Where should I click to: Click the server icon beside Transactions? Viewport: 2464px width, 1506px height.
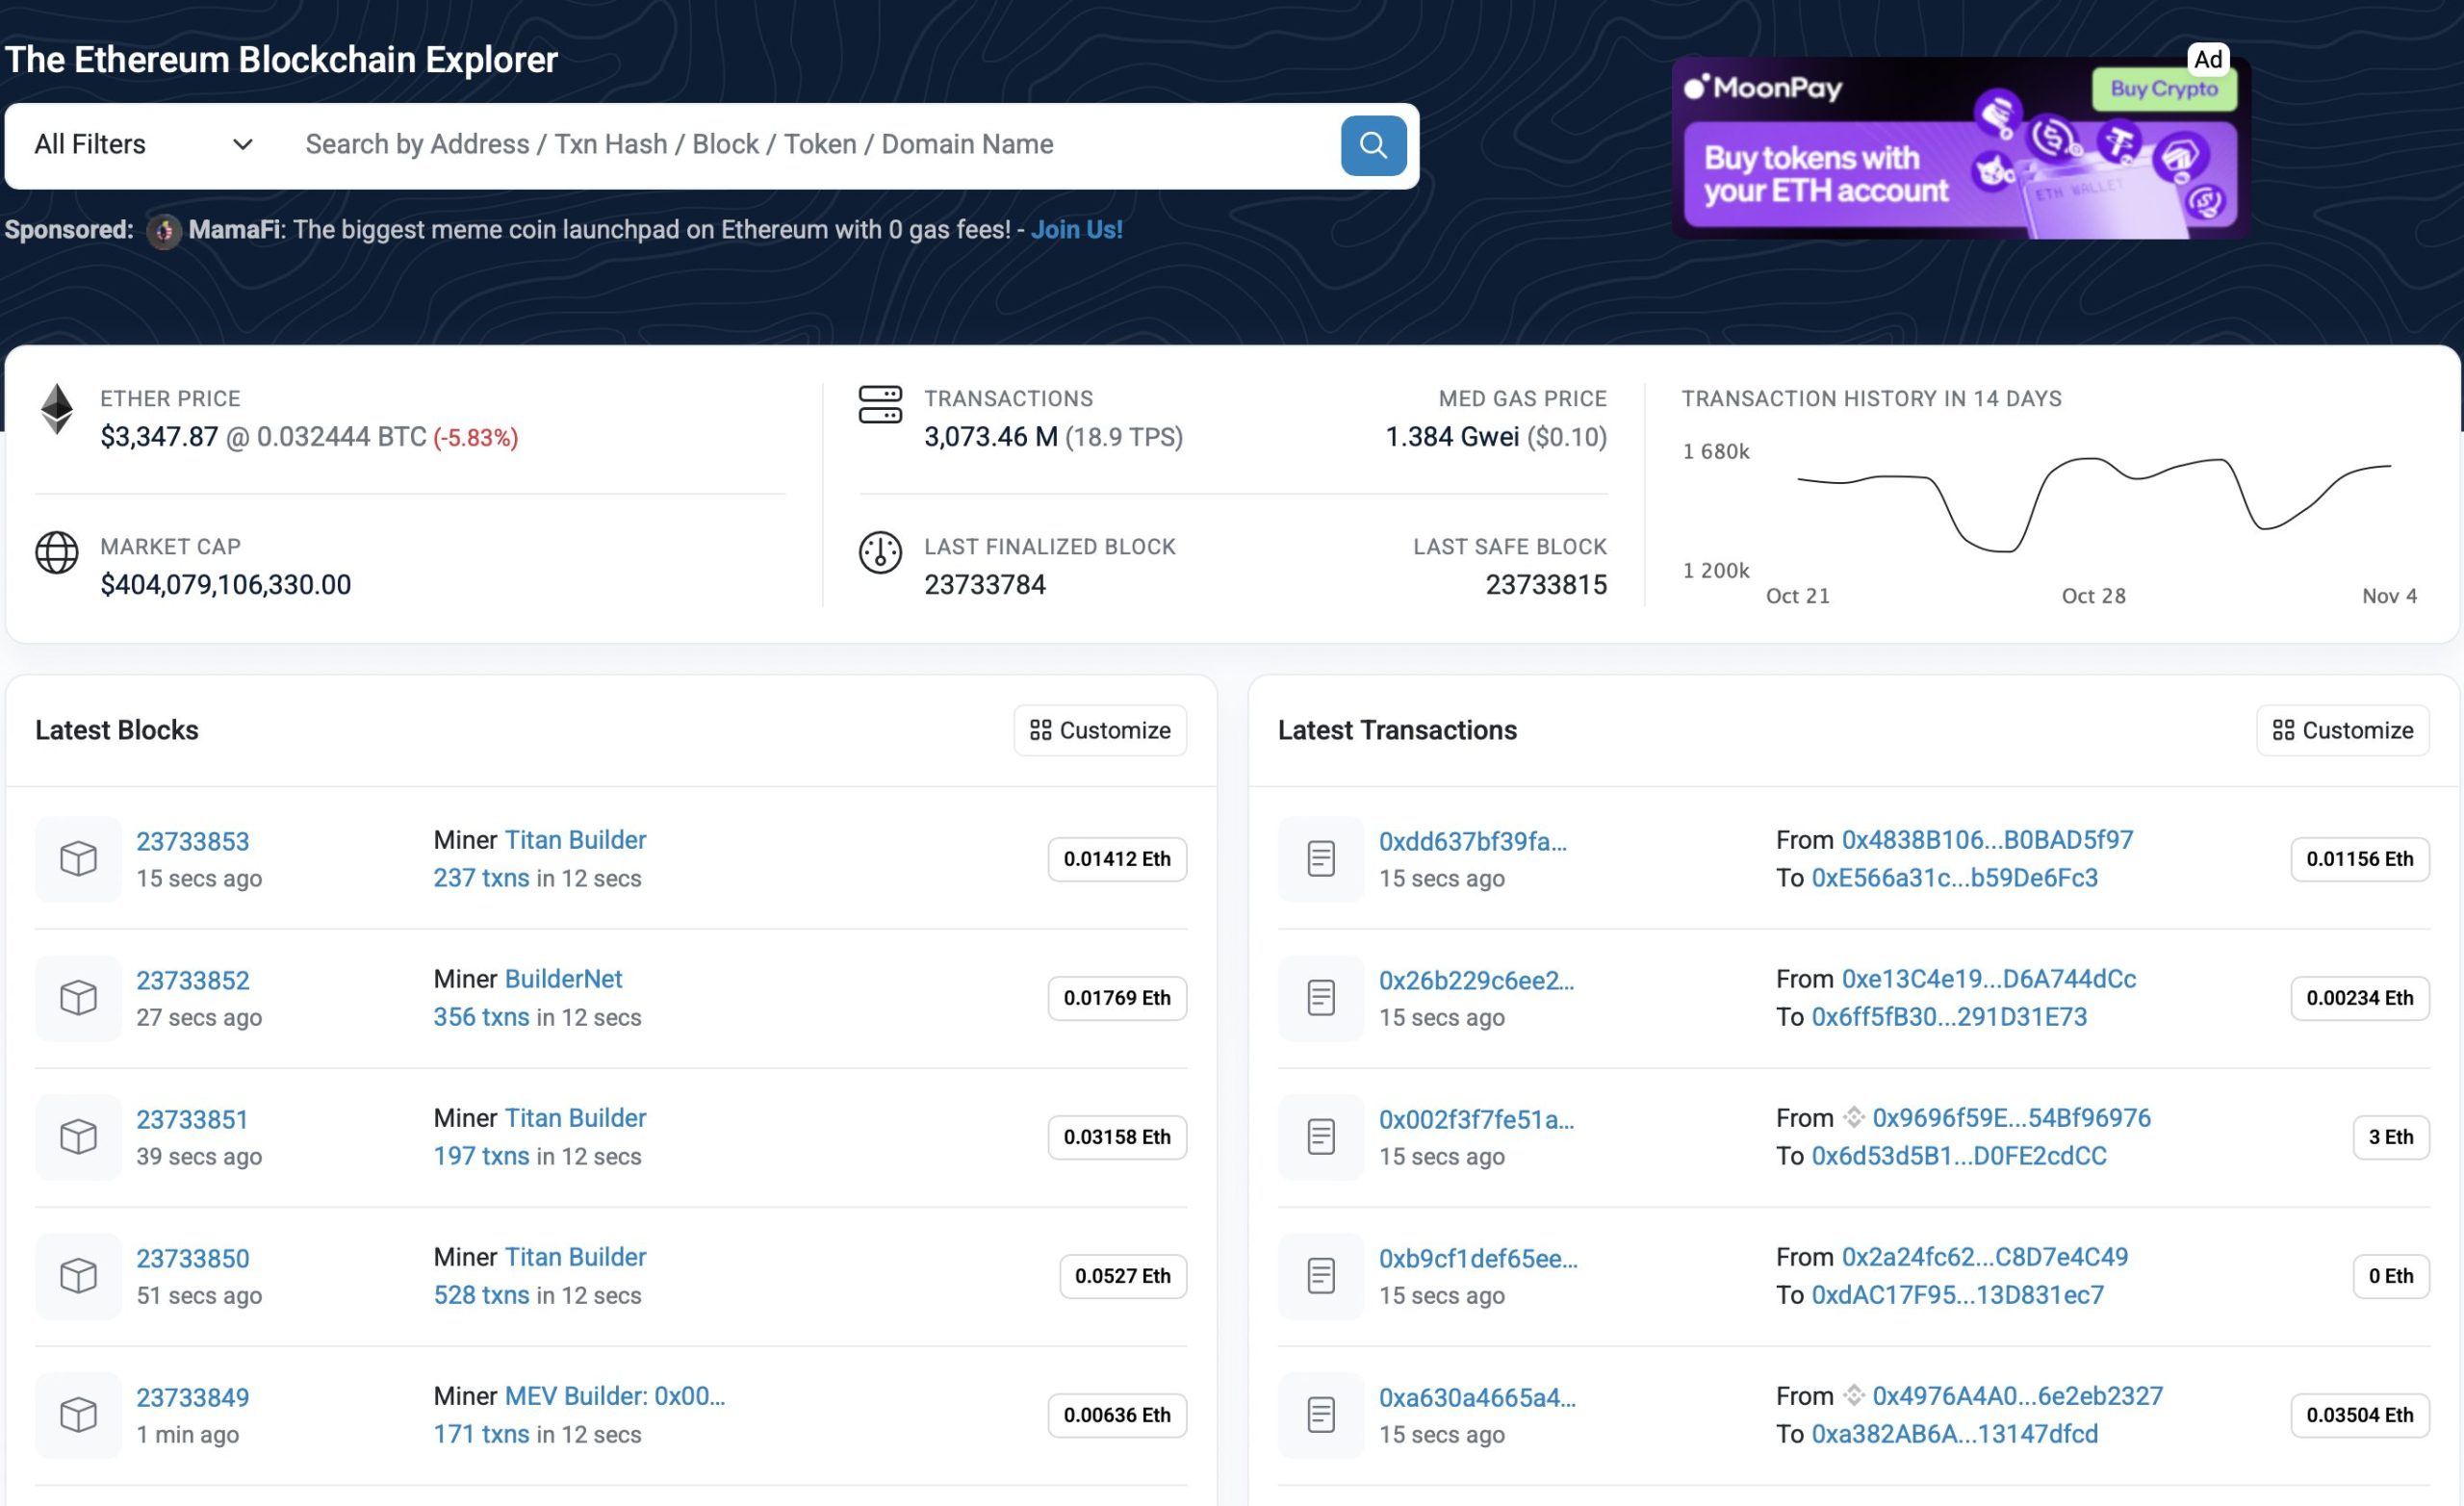pyautogui.click(x=880, y=405)
